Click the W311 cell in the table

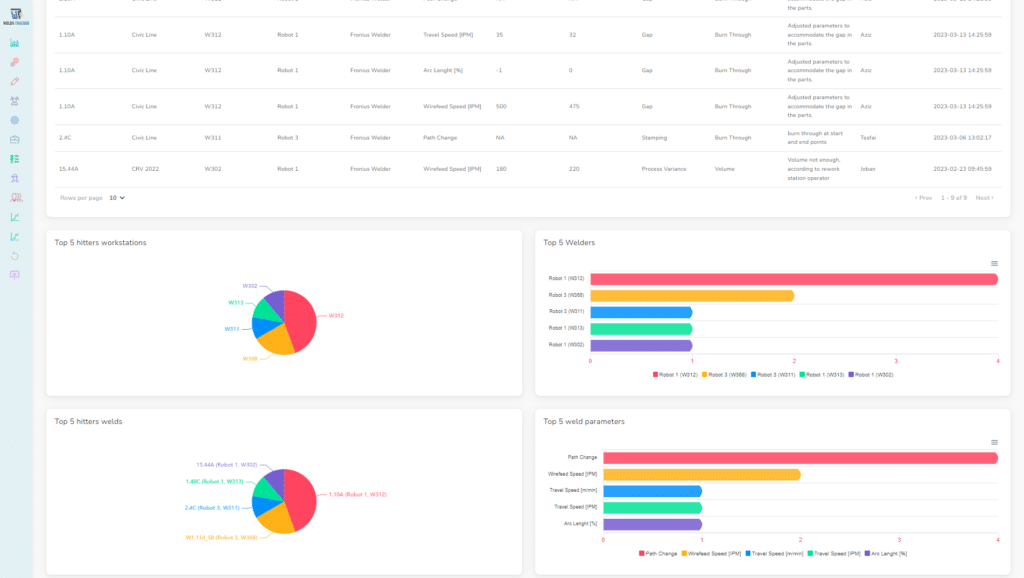point(213,138)
